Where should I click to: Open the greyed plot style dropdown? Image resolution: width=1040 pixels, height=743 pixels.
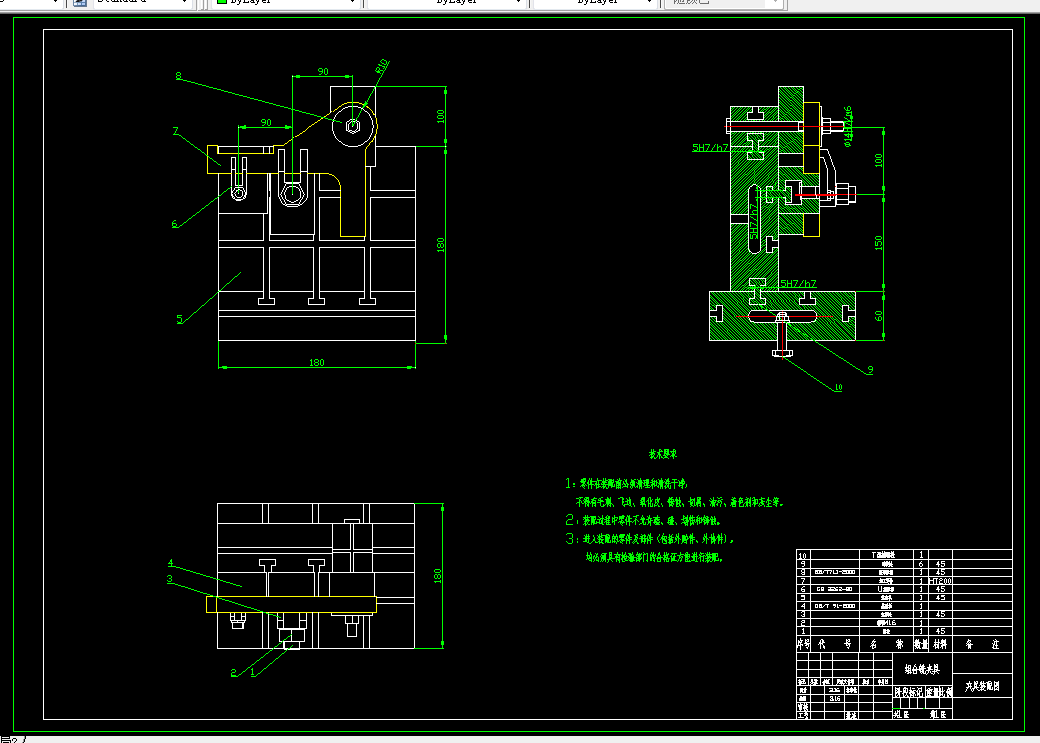tap(724, 3)
